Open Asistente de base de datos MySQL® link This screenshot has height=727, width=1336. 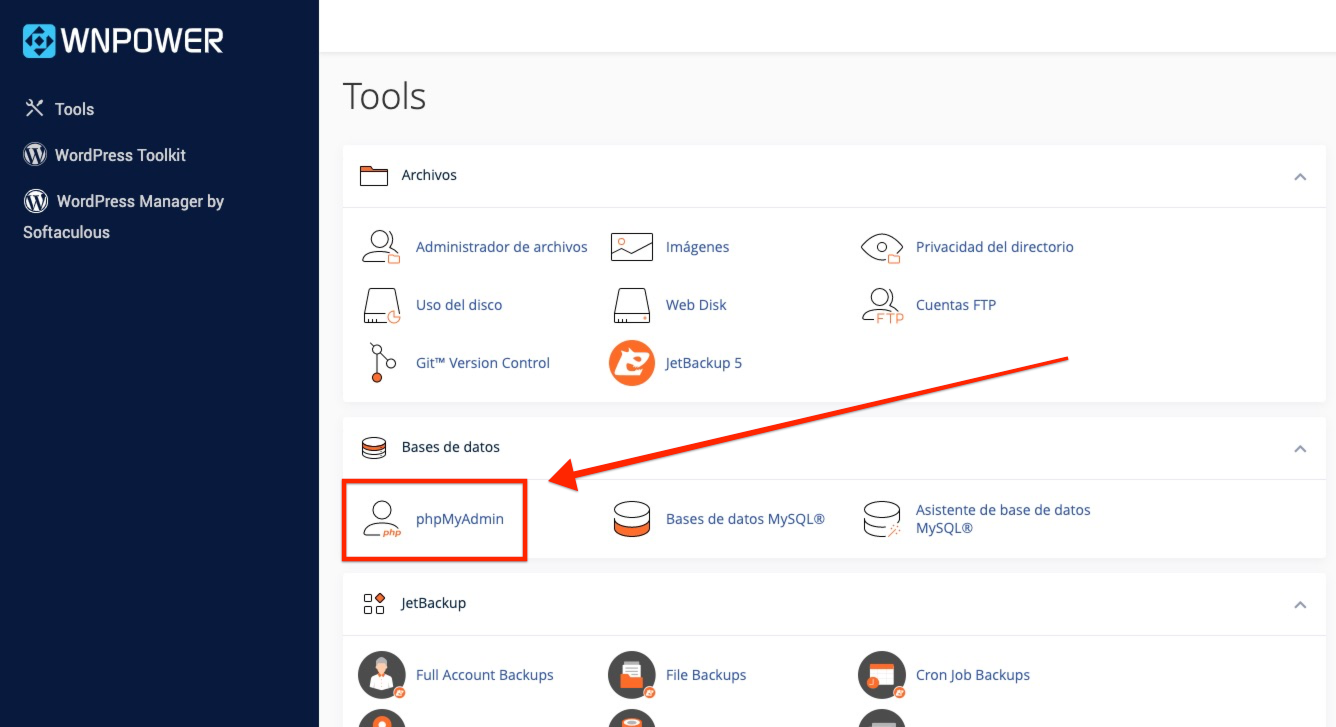pyautogui.click(x=1003, y=519)
